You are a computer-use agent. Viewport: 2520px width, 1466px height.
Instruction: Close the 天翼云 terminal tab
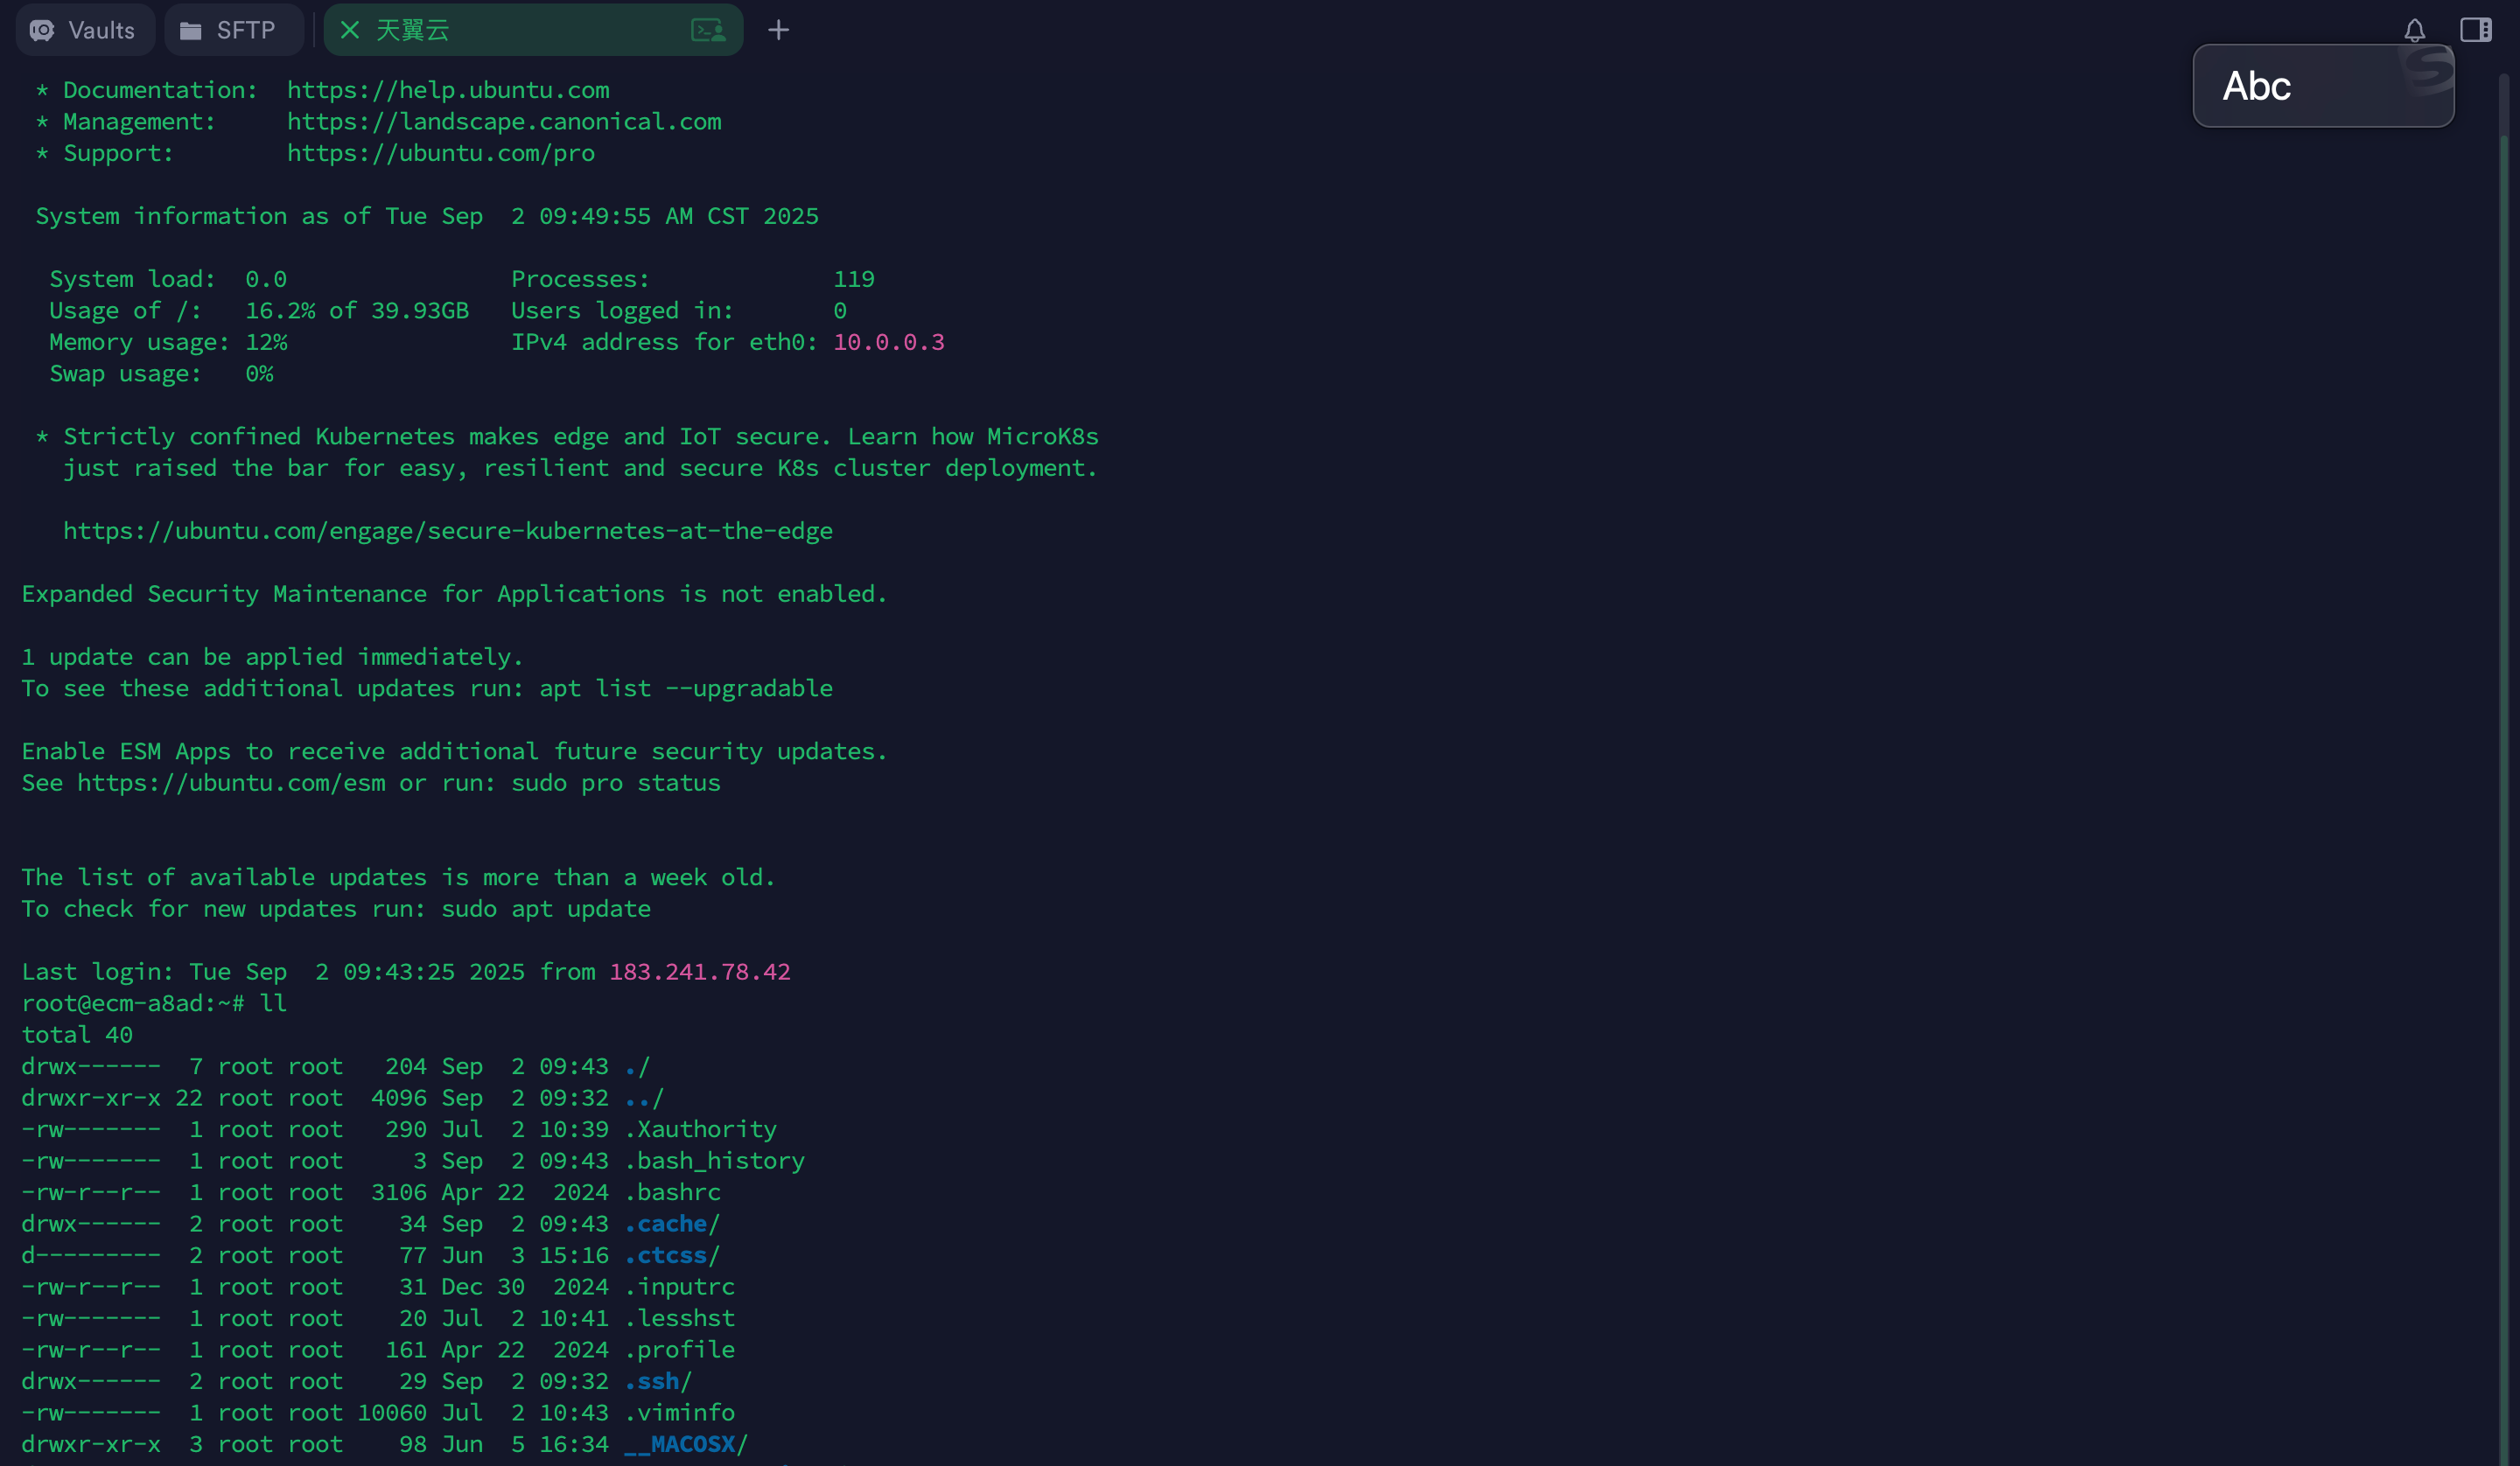tap(350, 30)
